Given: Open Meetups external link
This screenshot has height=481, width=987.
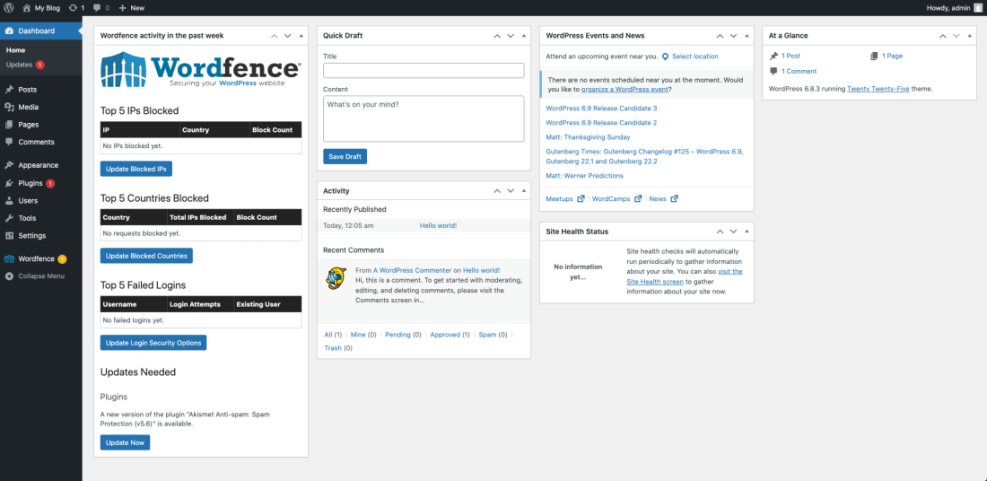Looking at the screenshot, I should click(x=565, y=198).
